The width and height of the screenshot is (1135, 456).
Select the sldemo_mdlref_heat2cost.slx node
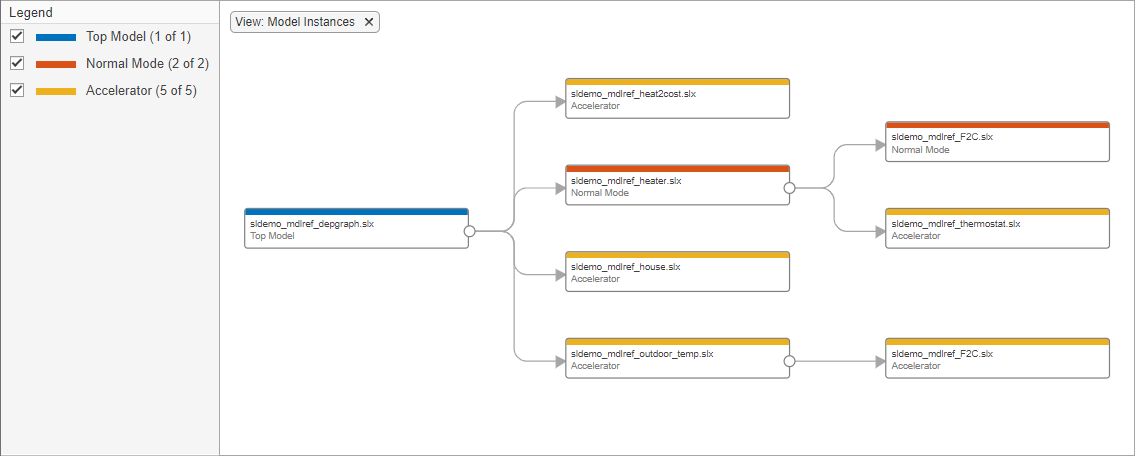(x=677, y=99)
